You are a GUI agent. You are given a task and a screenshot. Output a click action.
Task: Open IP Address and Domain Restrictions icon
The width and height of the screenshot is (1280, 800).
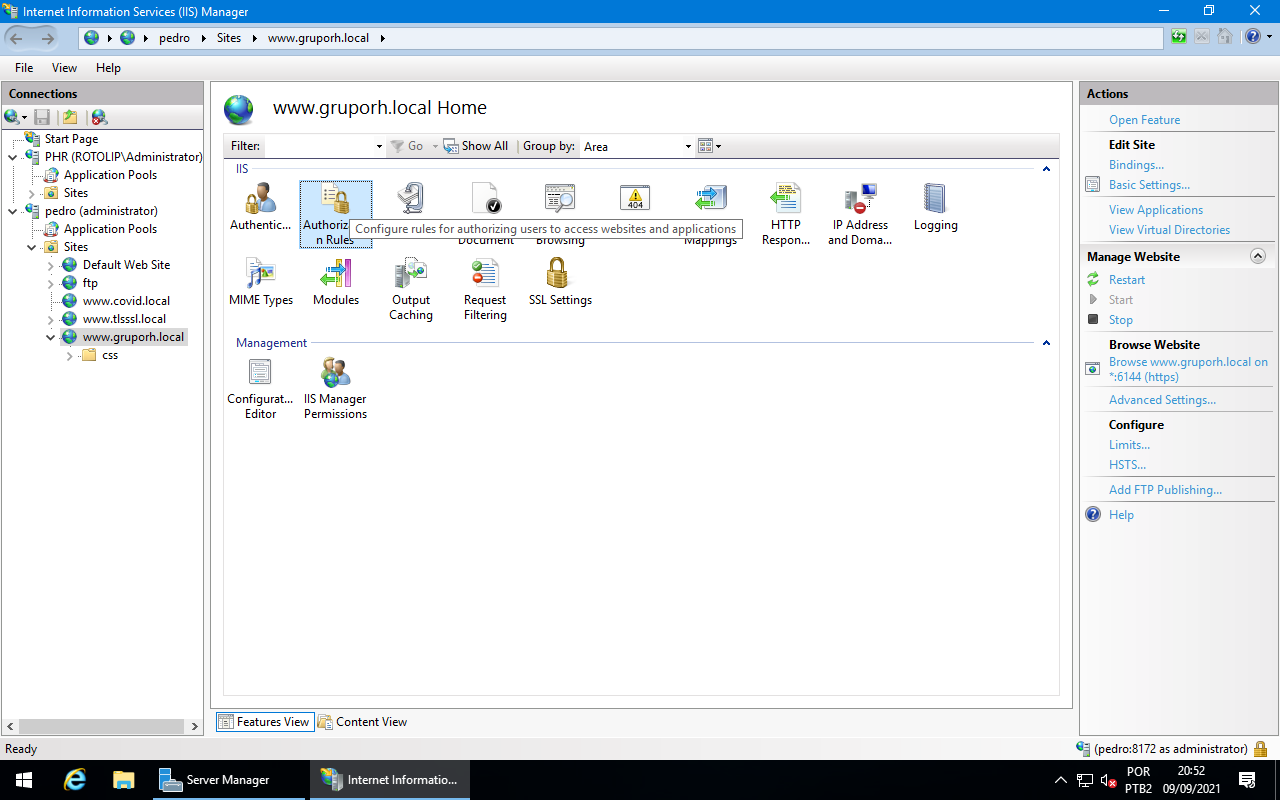point(859,200)
